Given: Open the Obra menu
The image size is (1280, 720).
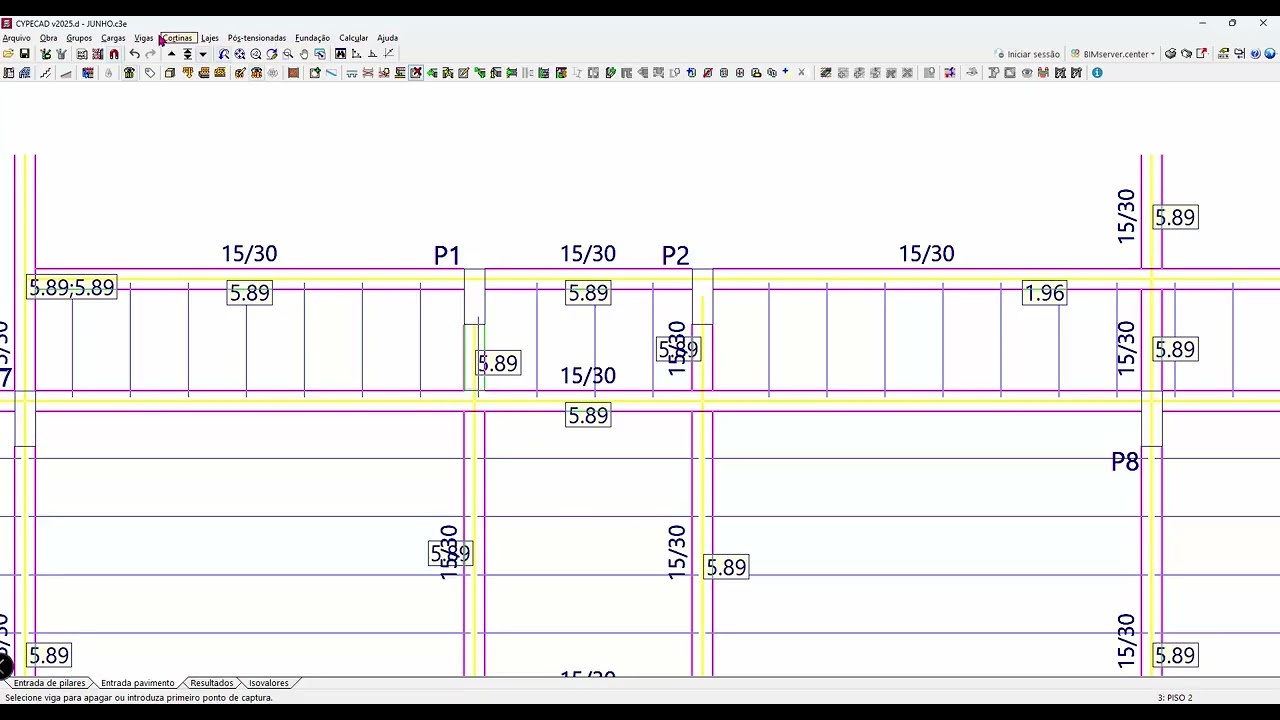Looking at the screenshot, I should pos(48,38).
